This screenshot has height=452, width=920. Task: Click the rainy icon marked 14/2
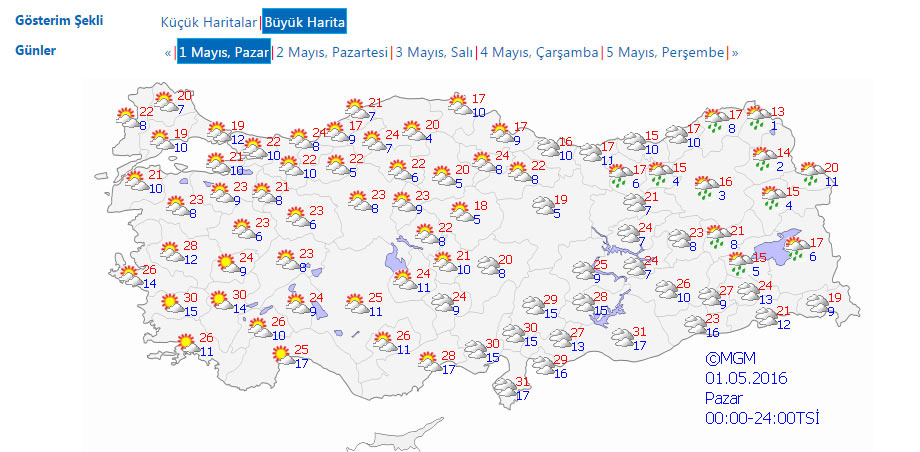[765, 158]
